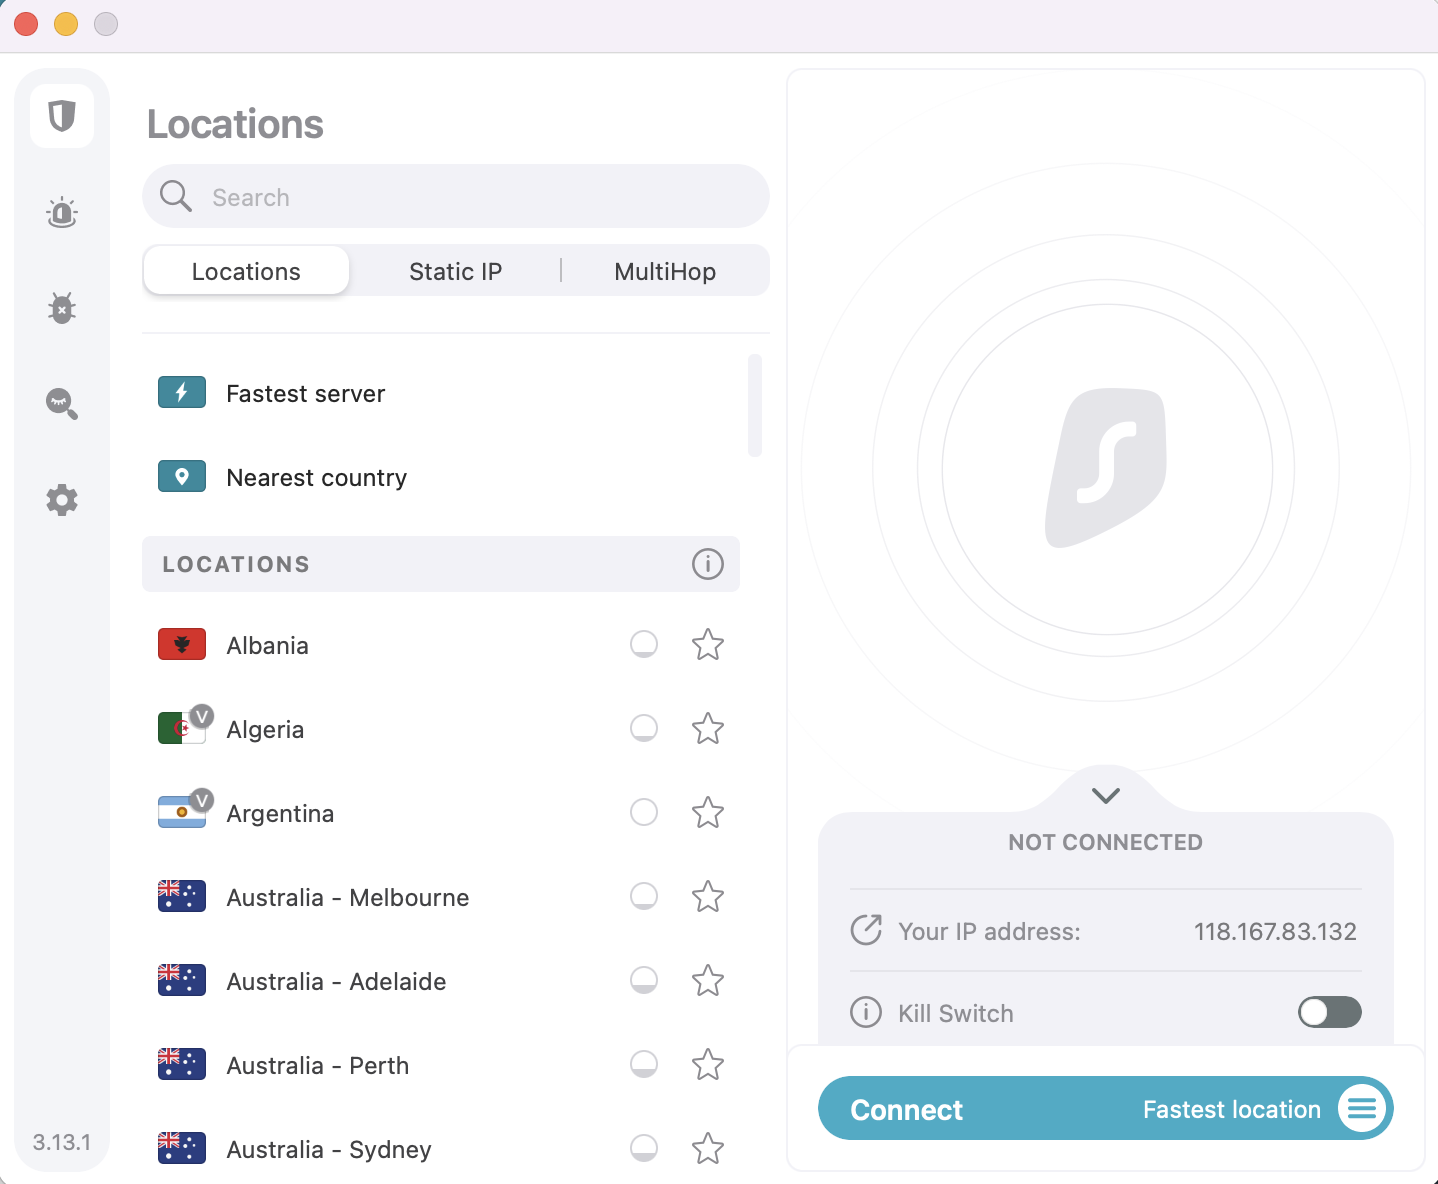Switch to the MultiHop tab

pos(665,271)
